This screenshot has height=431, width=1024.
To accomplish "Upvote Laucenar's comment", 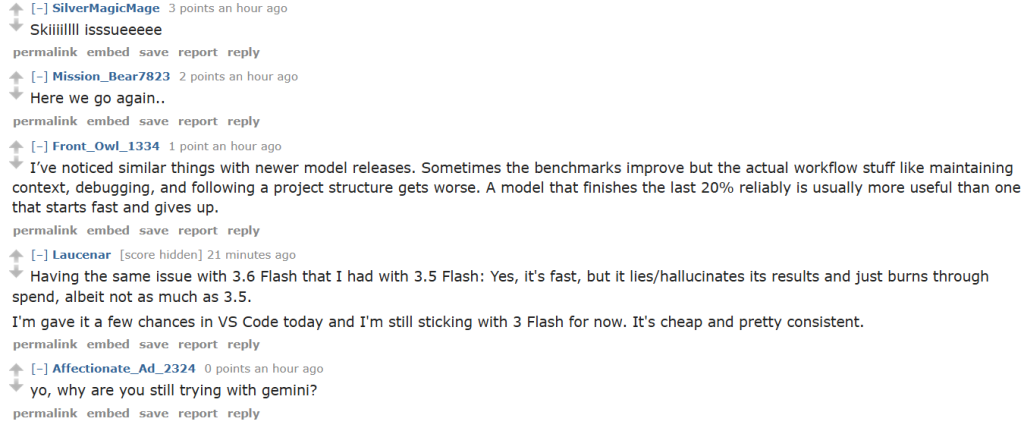I will [17, 257].
